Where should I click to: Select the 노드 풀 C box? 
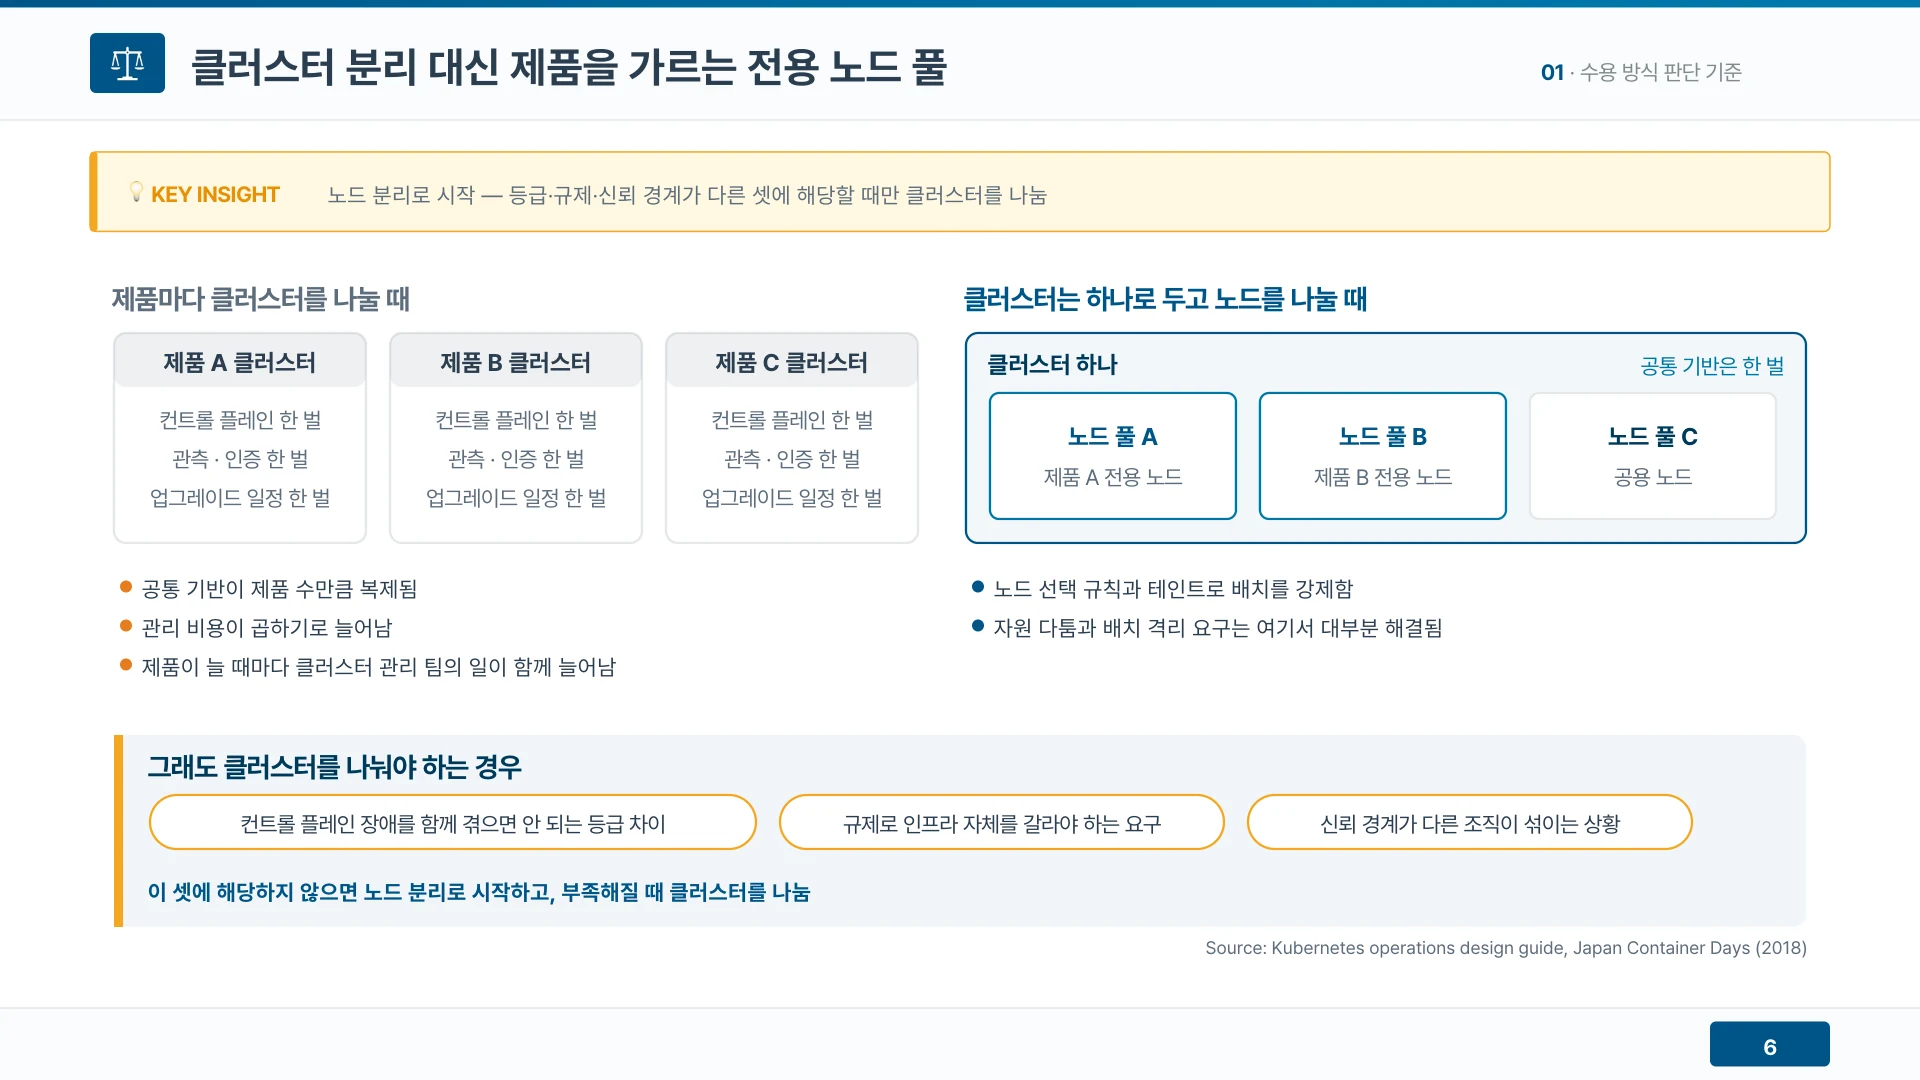1653,456
